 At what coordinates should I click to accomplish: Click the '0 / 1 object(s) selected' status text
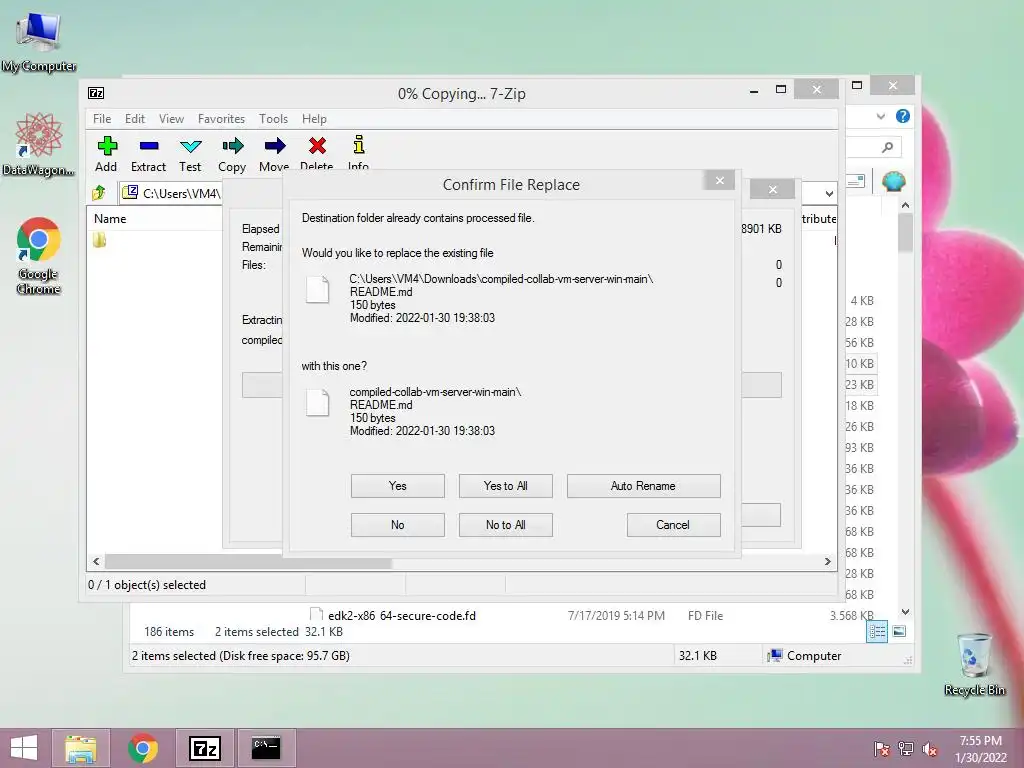(147, 585)
